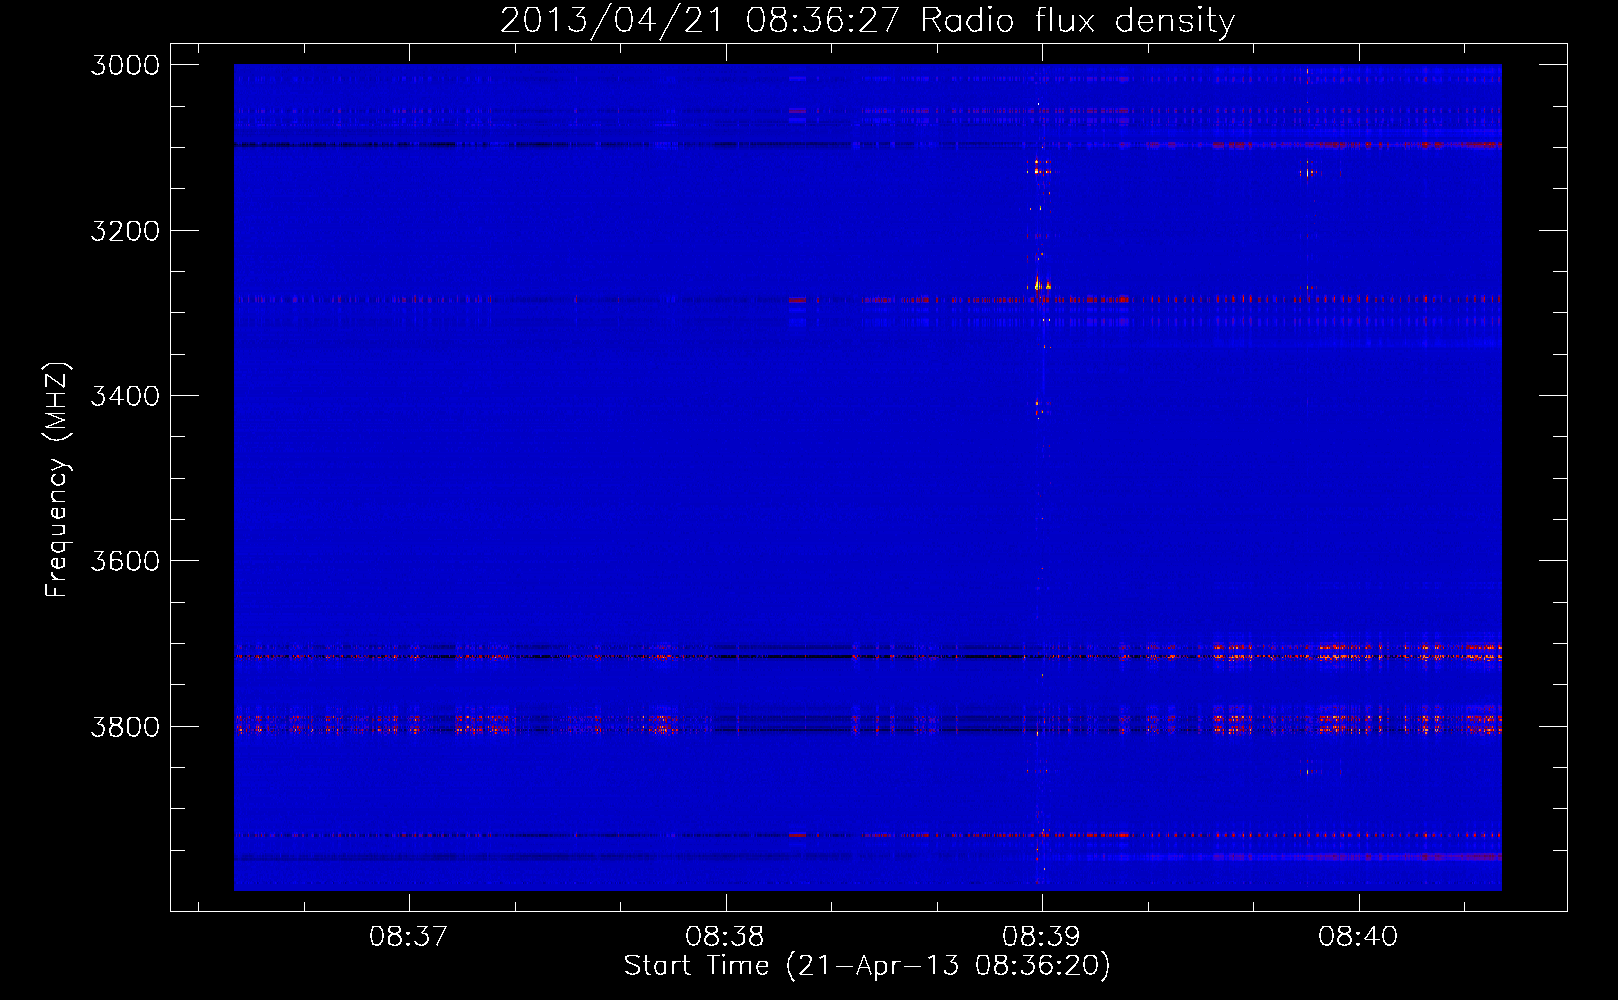Click the 3600 frequency tick label
The height and width of the screenshot is (1000, 1618).
pyautogui.click(x=125, y=561)
